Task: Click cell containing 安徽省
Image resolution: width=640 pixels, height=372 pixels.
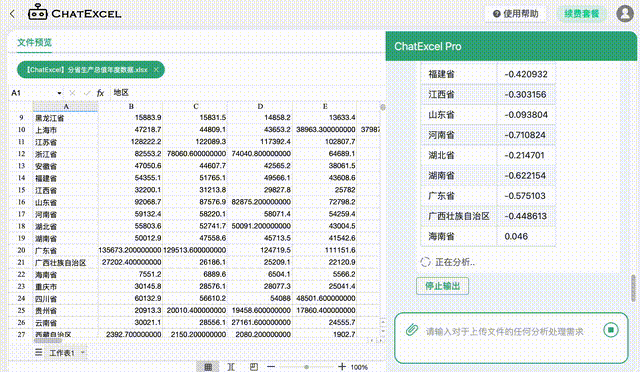Action: pyautogui.click(x=65, y=166)
